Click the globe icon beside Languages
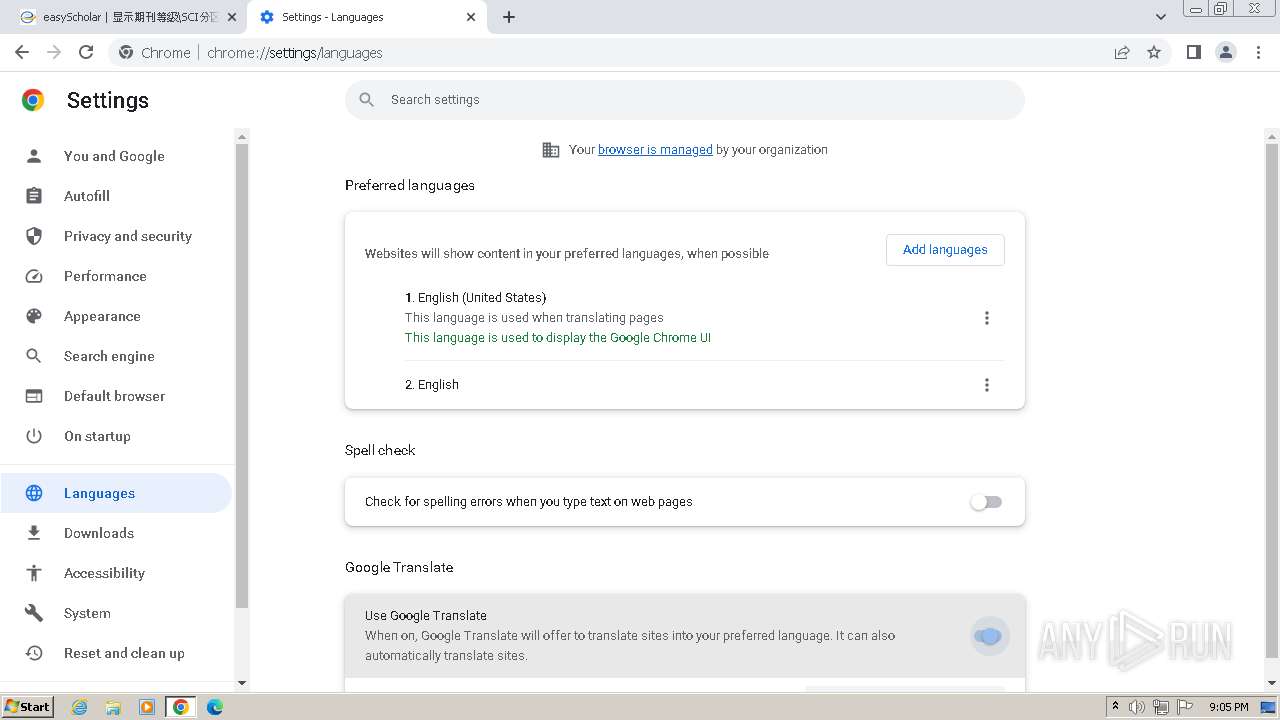1280x720 pixels. [34, 493]
